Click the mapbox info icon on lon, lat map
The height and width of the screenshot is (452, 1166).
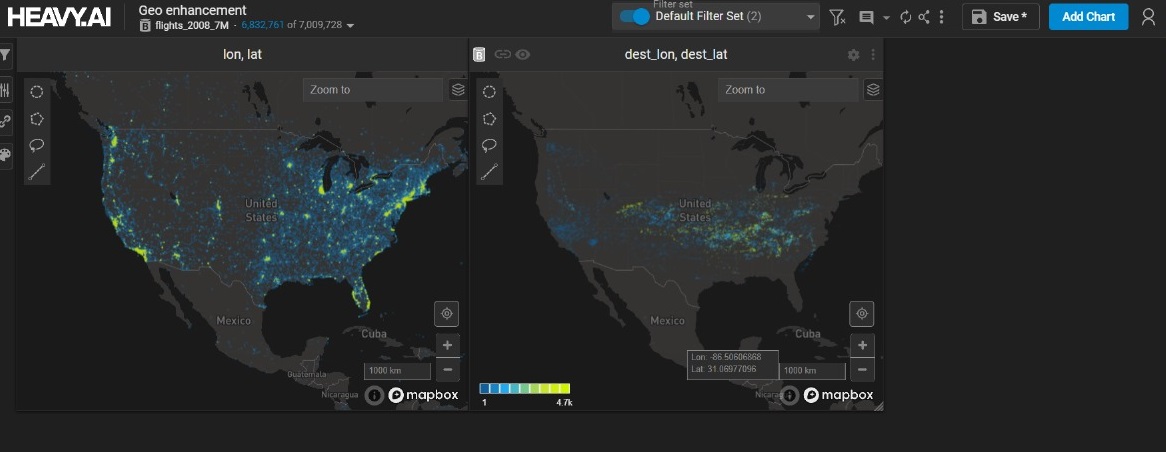pyautogui.click(x=374, y=395)
